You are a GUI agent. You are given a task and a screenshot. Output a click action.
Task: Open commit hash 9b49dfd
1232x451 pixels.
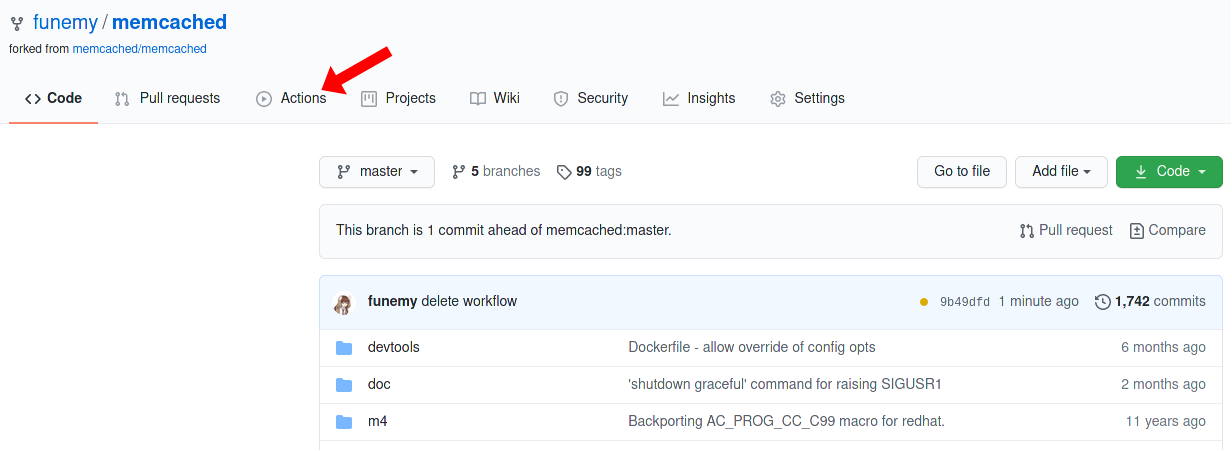pos(964,302)
